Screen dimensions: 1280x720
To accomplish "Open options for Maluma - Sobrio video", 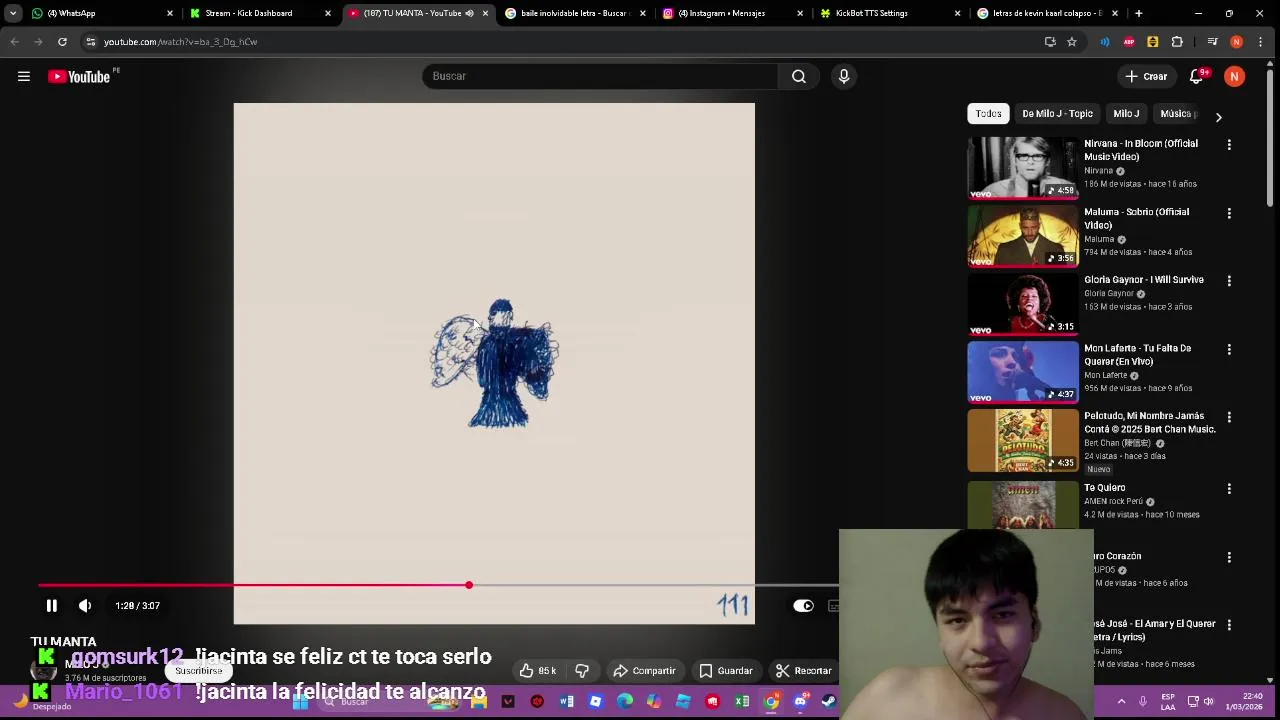I will [1229, 213].
